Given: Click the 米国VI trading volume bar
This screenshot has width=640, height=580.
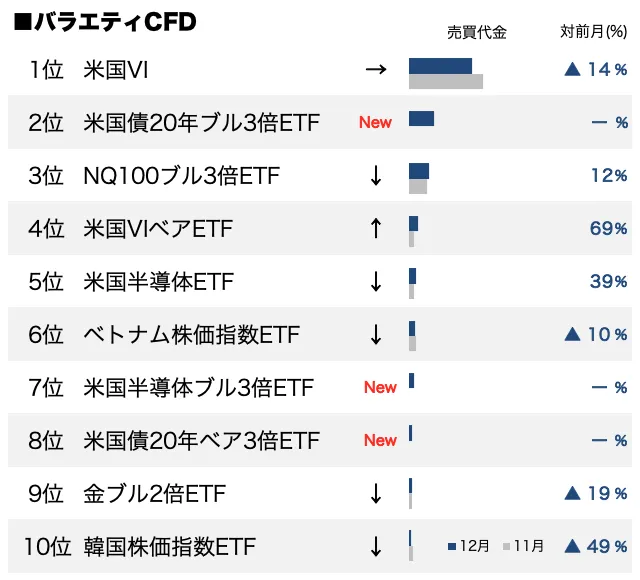Looking at the screenshot, I should click(441, 67).
